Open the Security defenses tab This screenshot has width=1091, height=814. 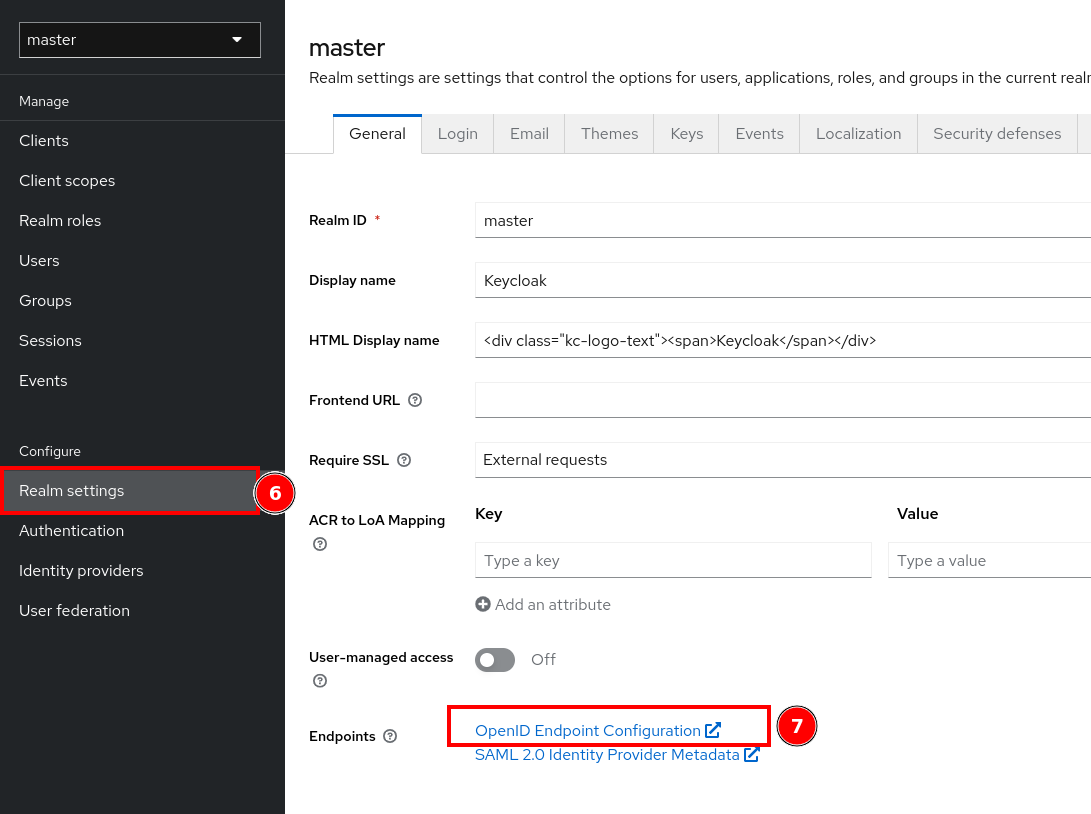(x=996, y=133)
